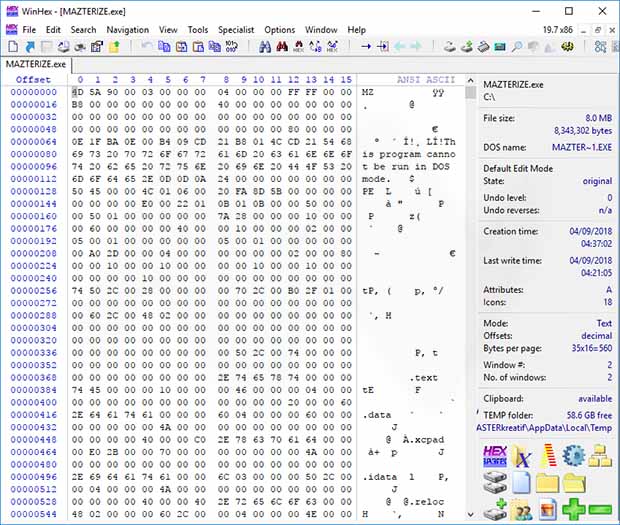
Task: Select the MAZTERIZE.exe document tab
Action: click(x=36, y=64)
